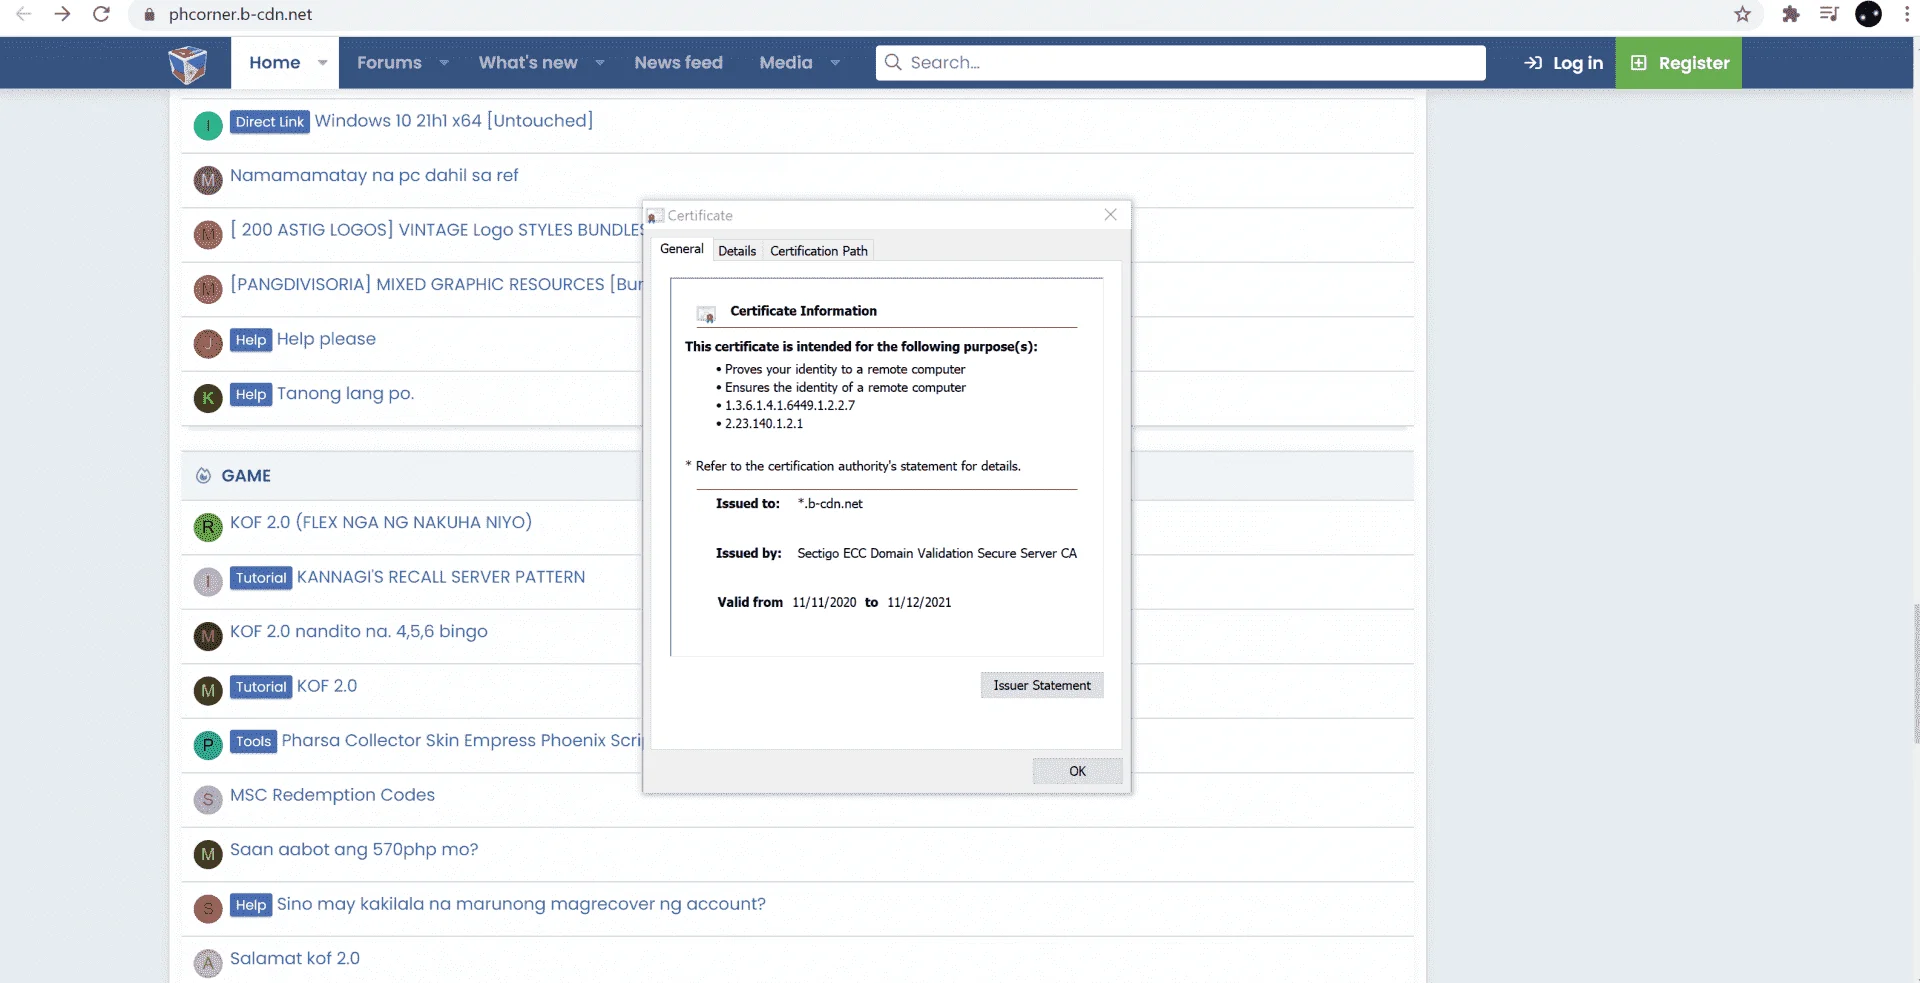
Task: Click the Issuer Statement button
Action: tap(1042, 685)
